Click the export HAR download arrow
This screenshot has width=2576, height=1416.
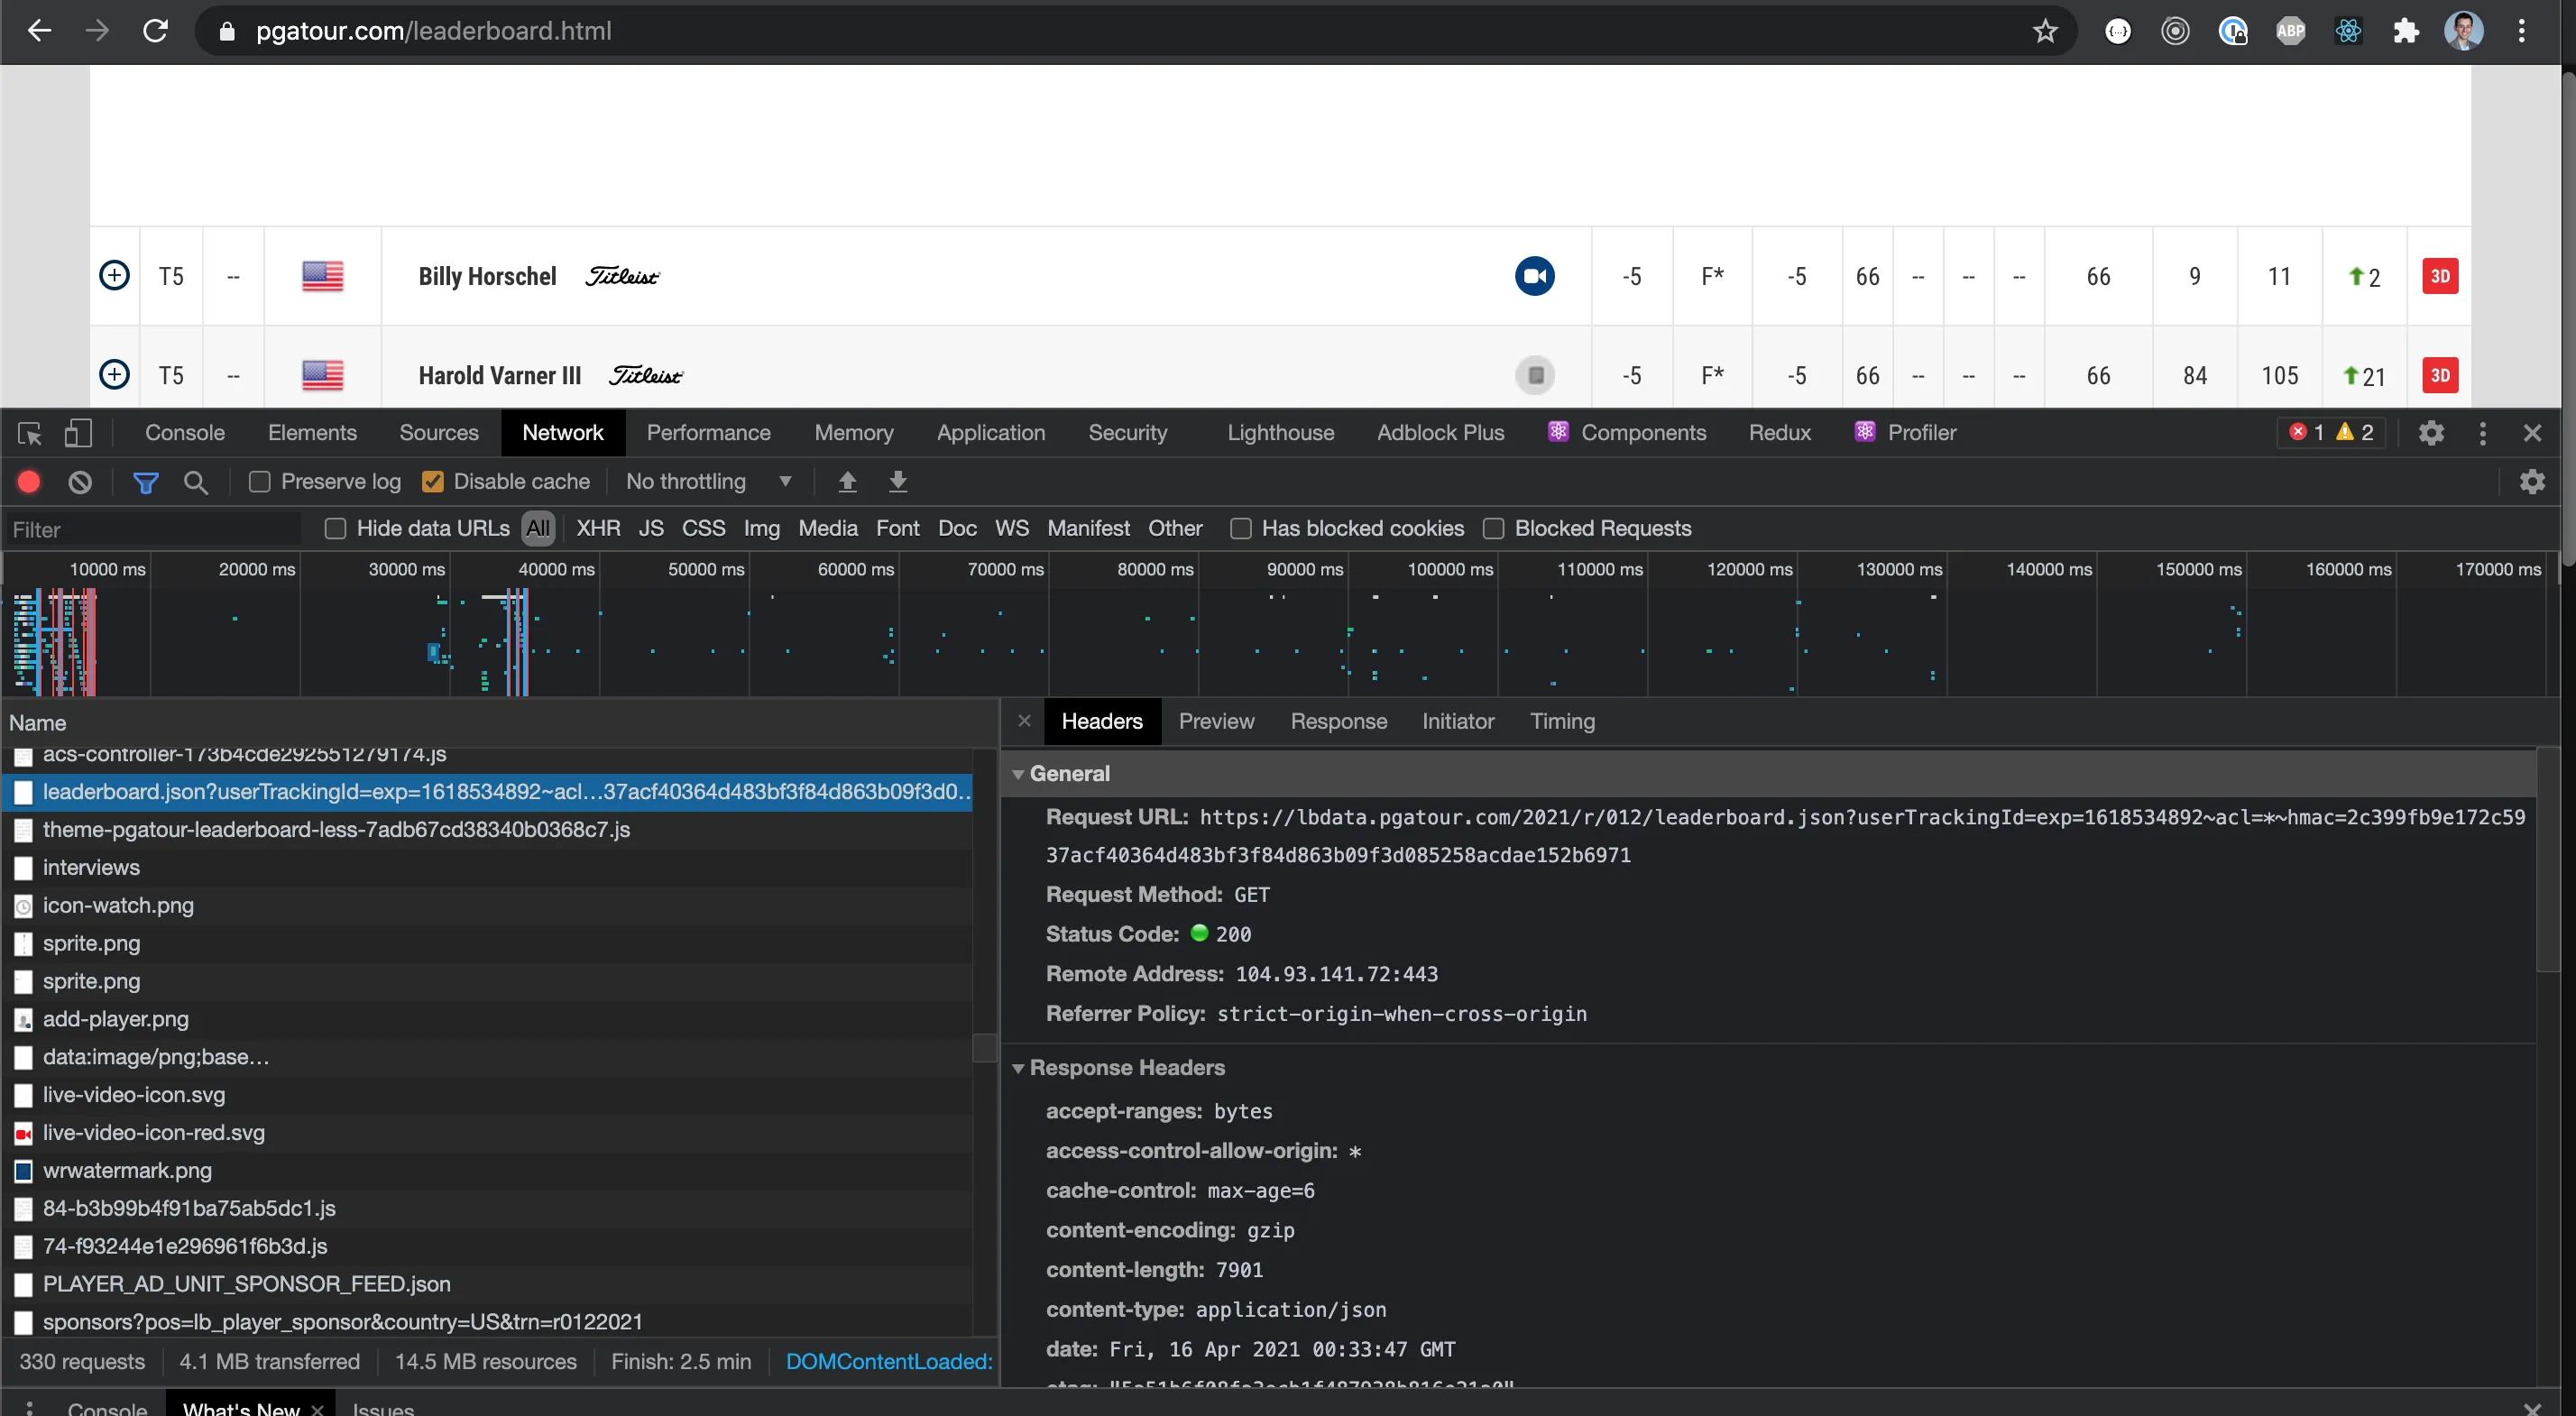point(898,482)
